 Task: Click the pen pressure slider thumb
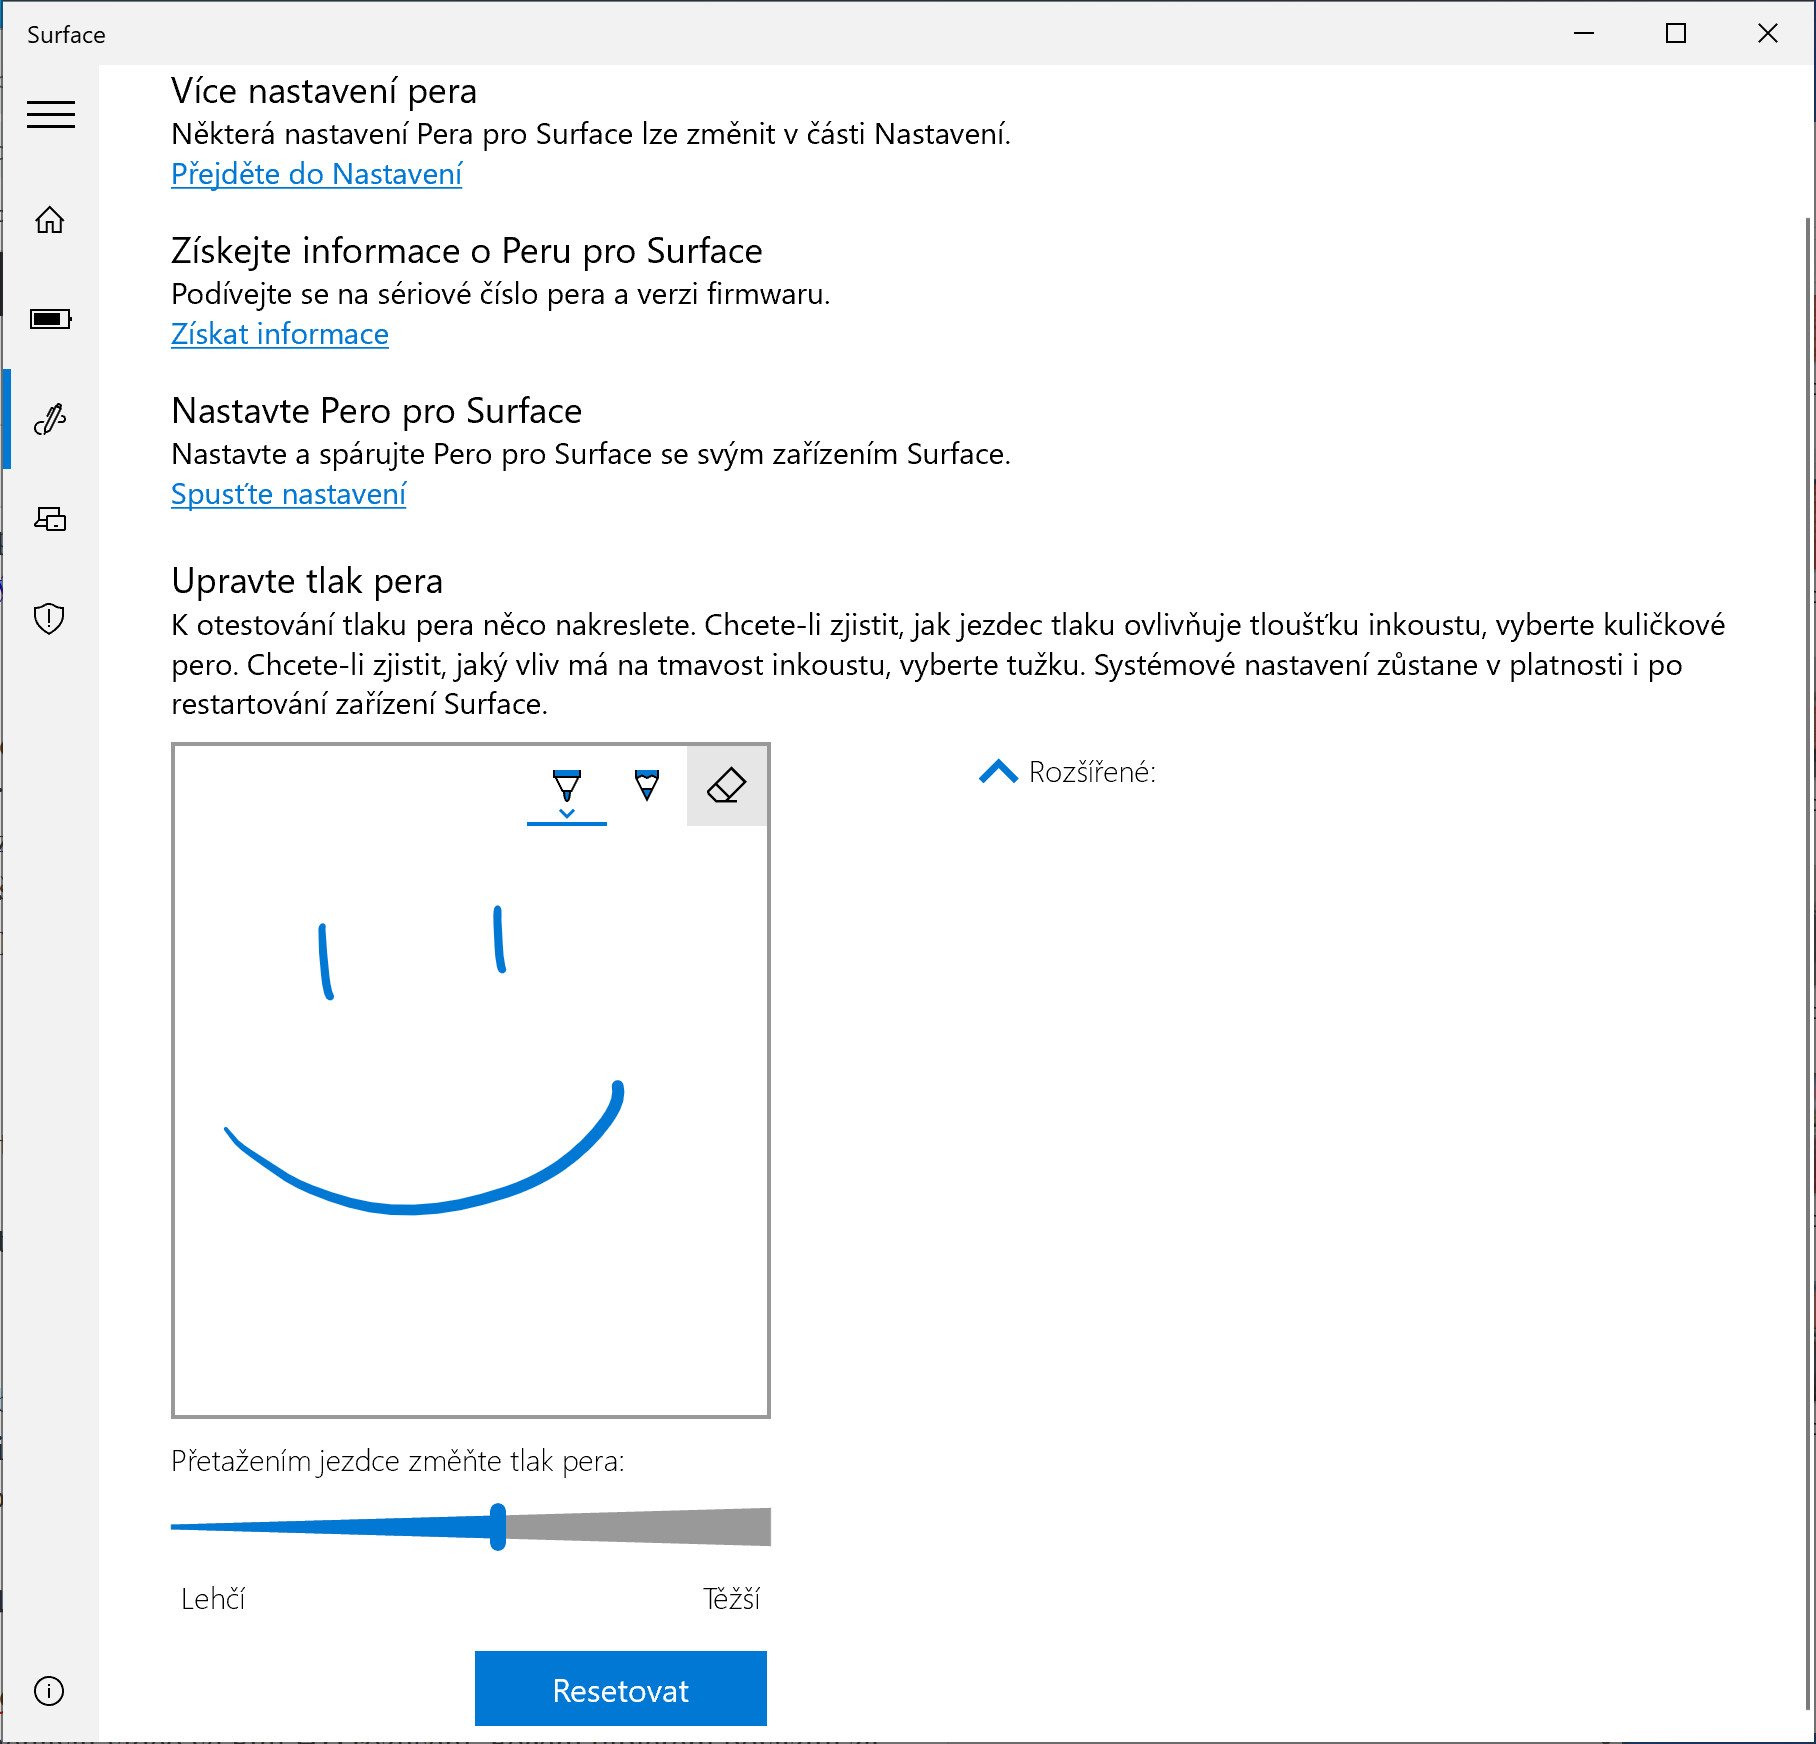point(498,1526)
